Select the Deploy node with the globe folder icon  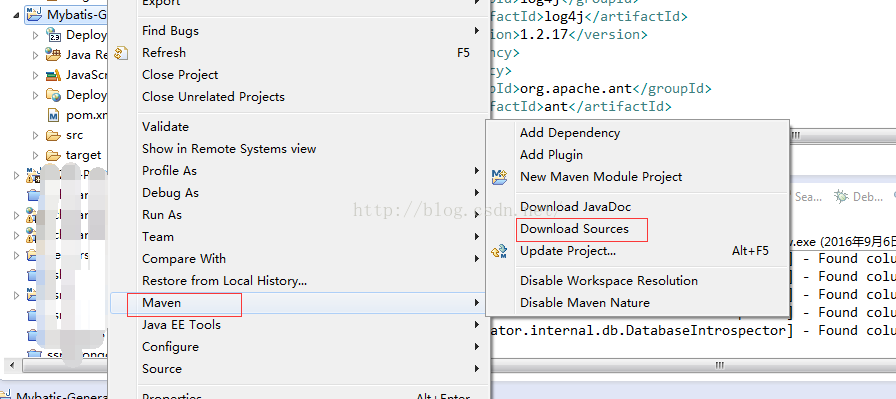[x=53, y=95]
